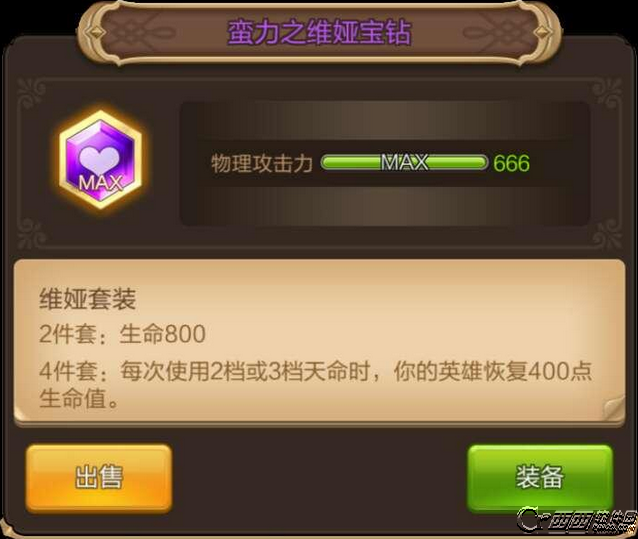Click the green 装备 equip button
This screenshot has height=539, width=638.
click(540, 477)
